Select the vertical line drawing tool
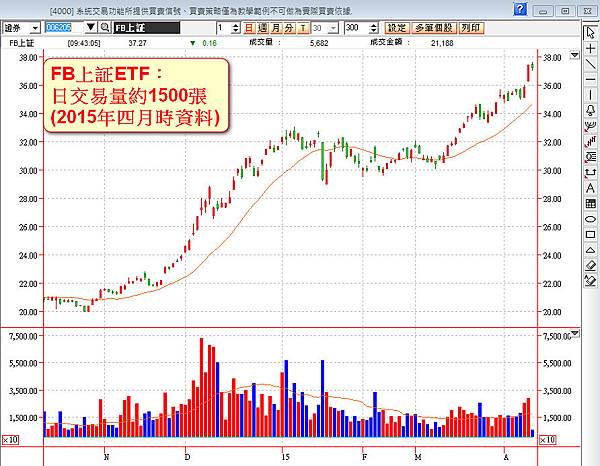This screenshot has height=466, width=600. (590, 95)
